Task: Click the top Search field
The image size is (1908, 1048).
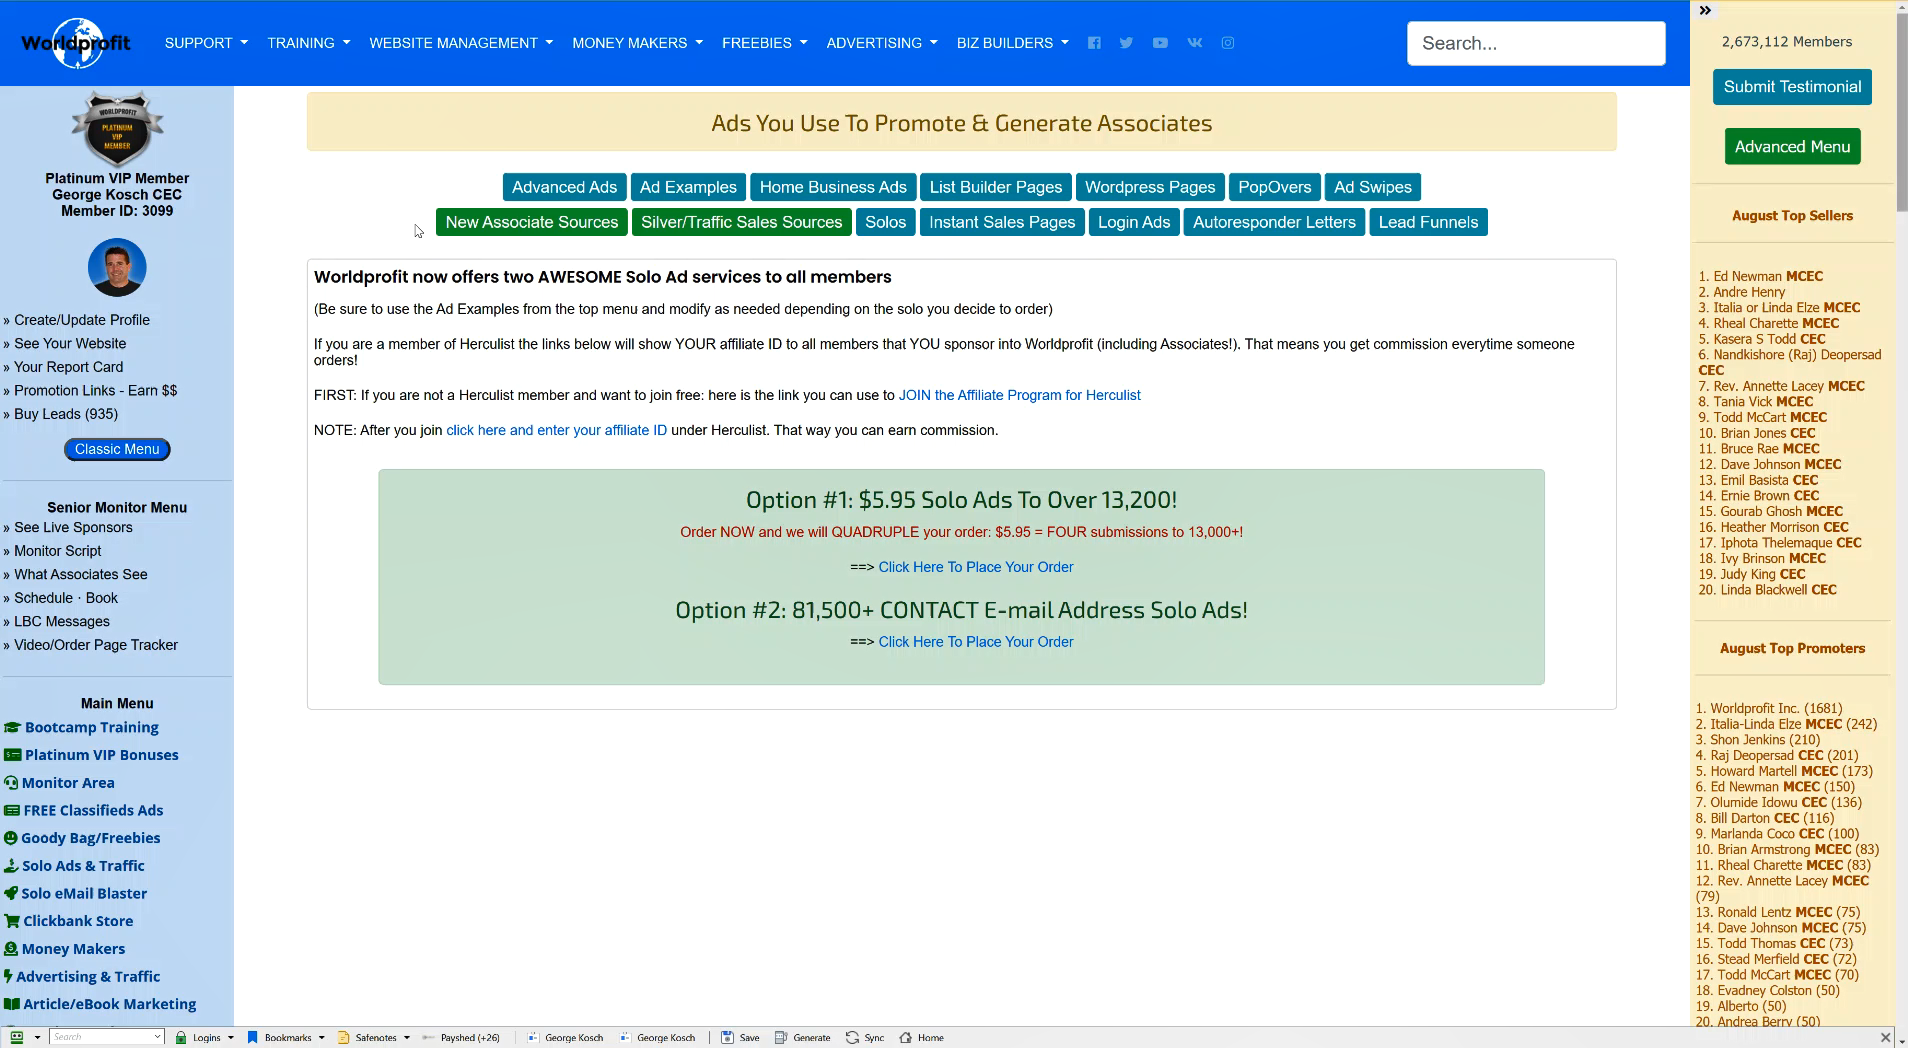Action: [x=1536, y=43]
